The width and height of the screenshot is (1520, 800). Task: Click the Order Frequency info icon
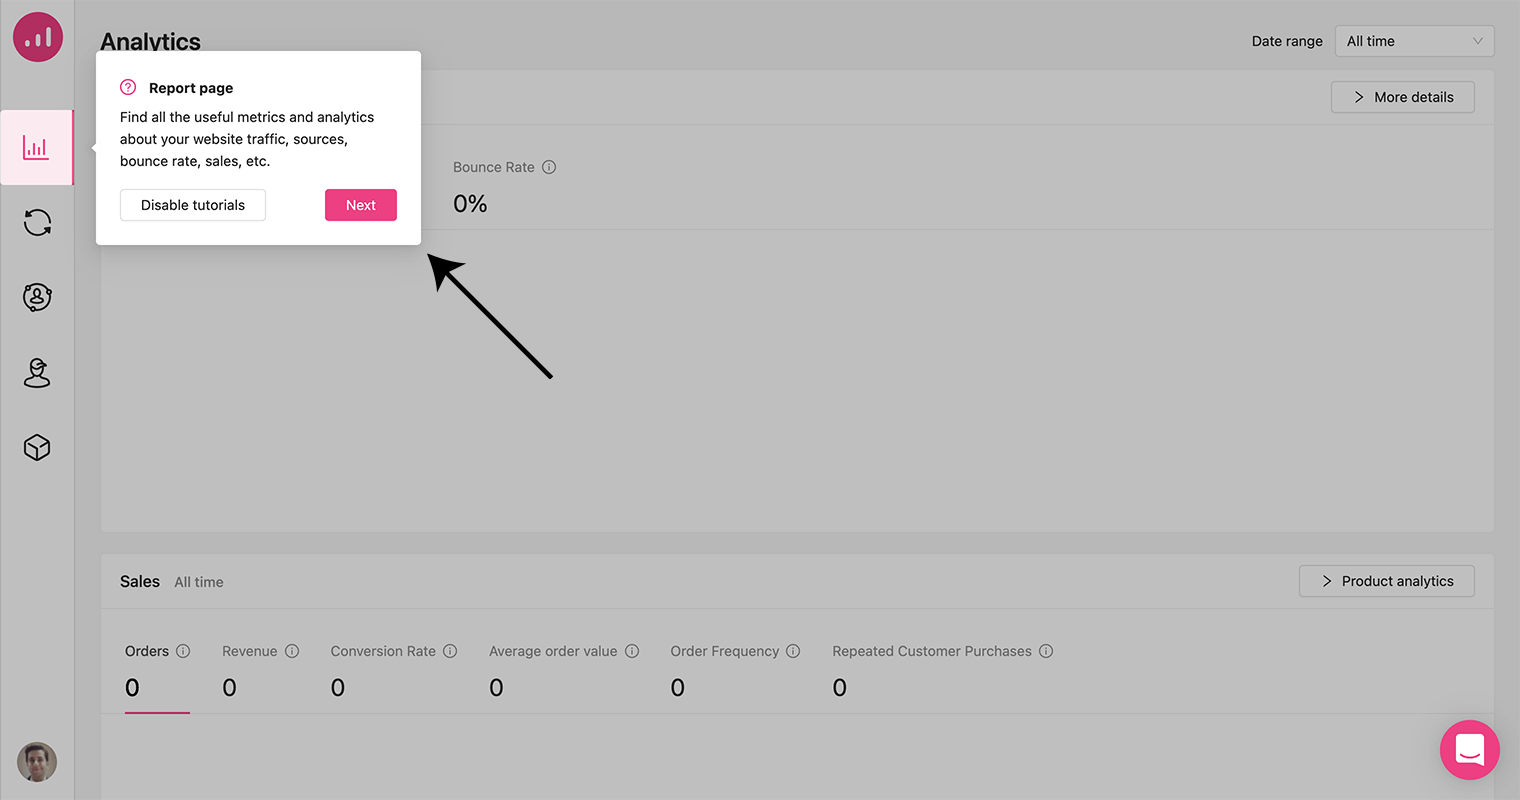(x=793, y=651)
